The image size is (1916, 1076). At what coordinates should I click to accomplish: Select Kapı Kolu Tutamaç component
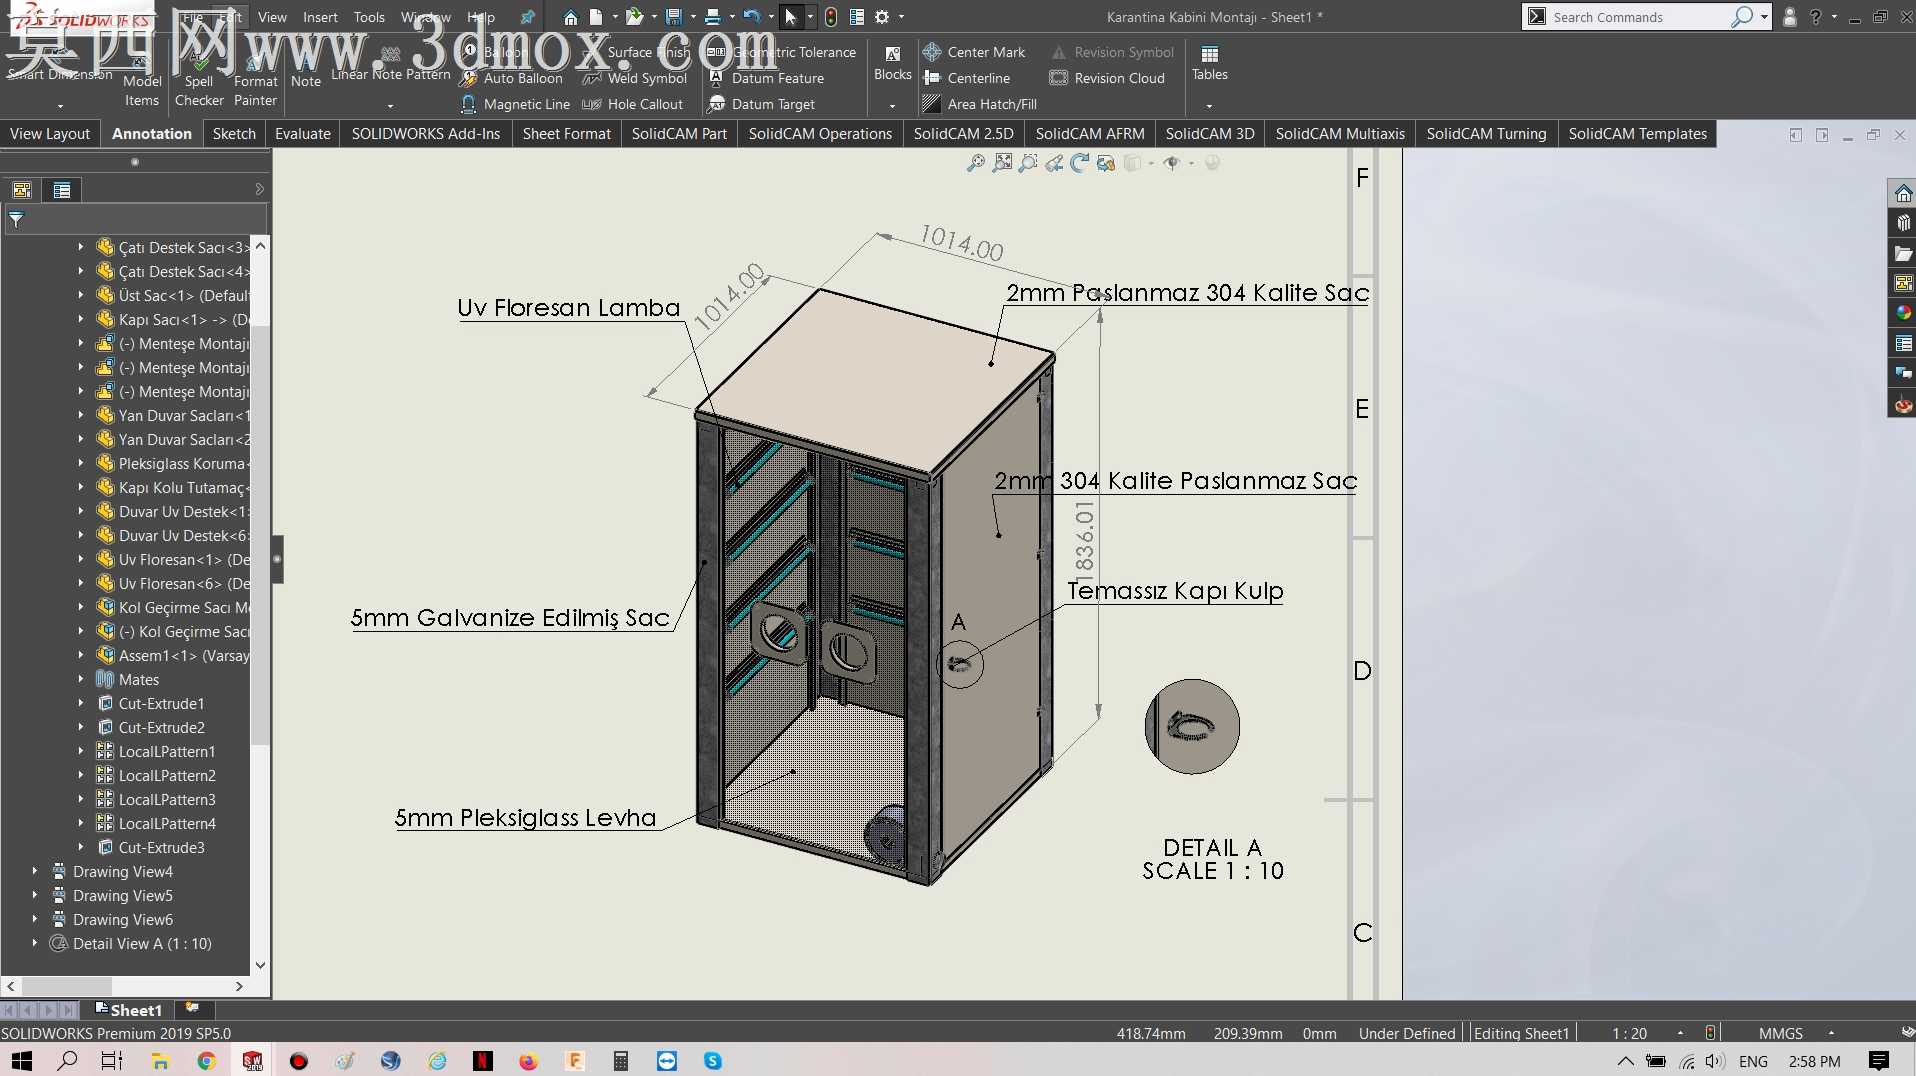coord(172,487)
